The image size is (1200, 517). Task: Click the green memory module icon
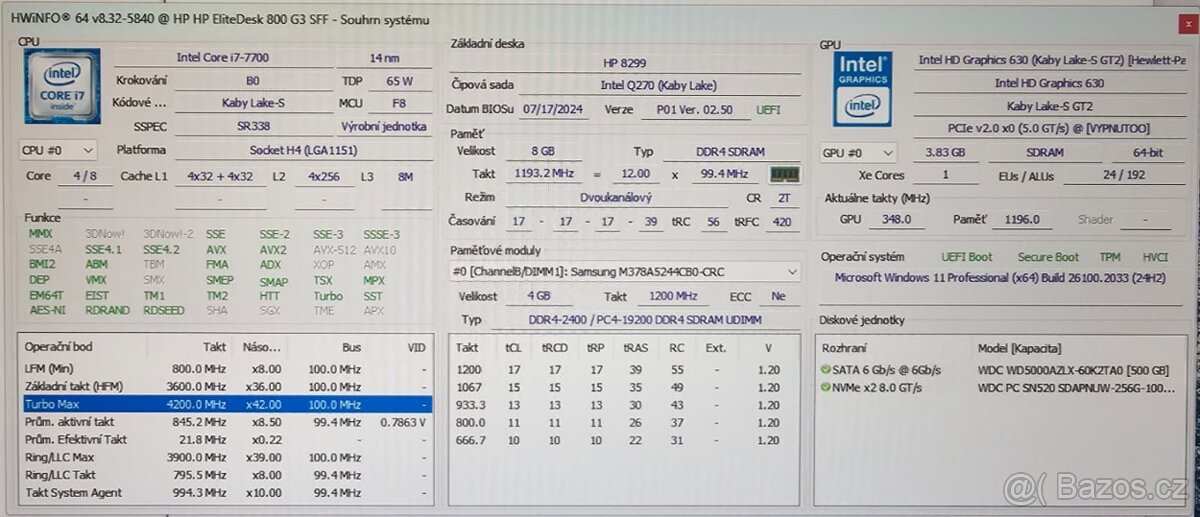pos(786,174)
